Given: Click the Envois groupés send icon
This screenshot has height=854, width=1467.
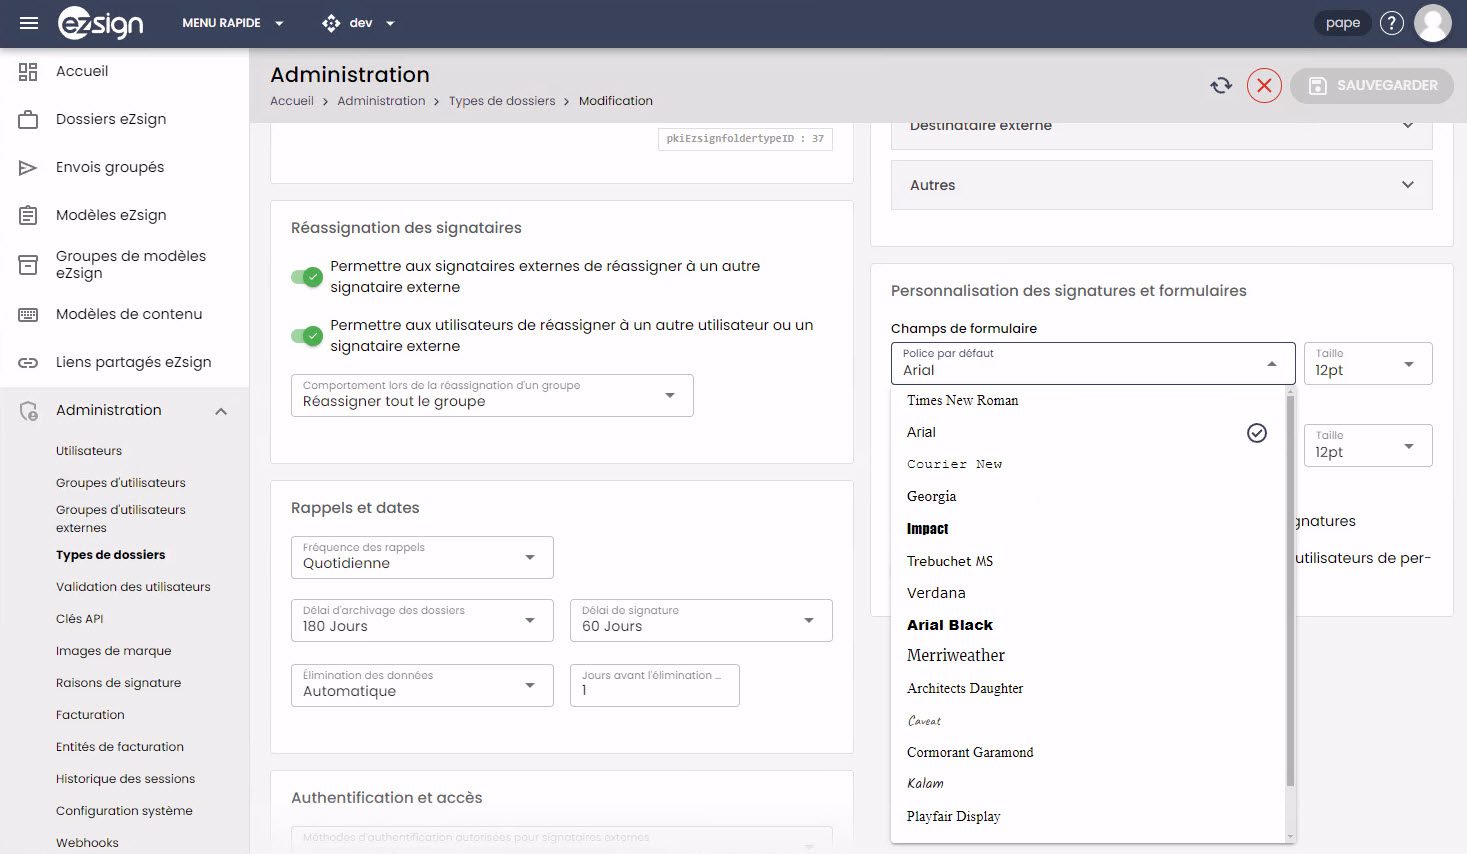Looking at the screenshot, I should pyautogui.click(x=28, y=168).
